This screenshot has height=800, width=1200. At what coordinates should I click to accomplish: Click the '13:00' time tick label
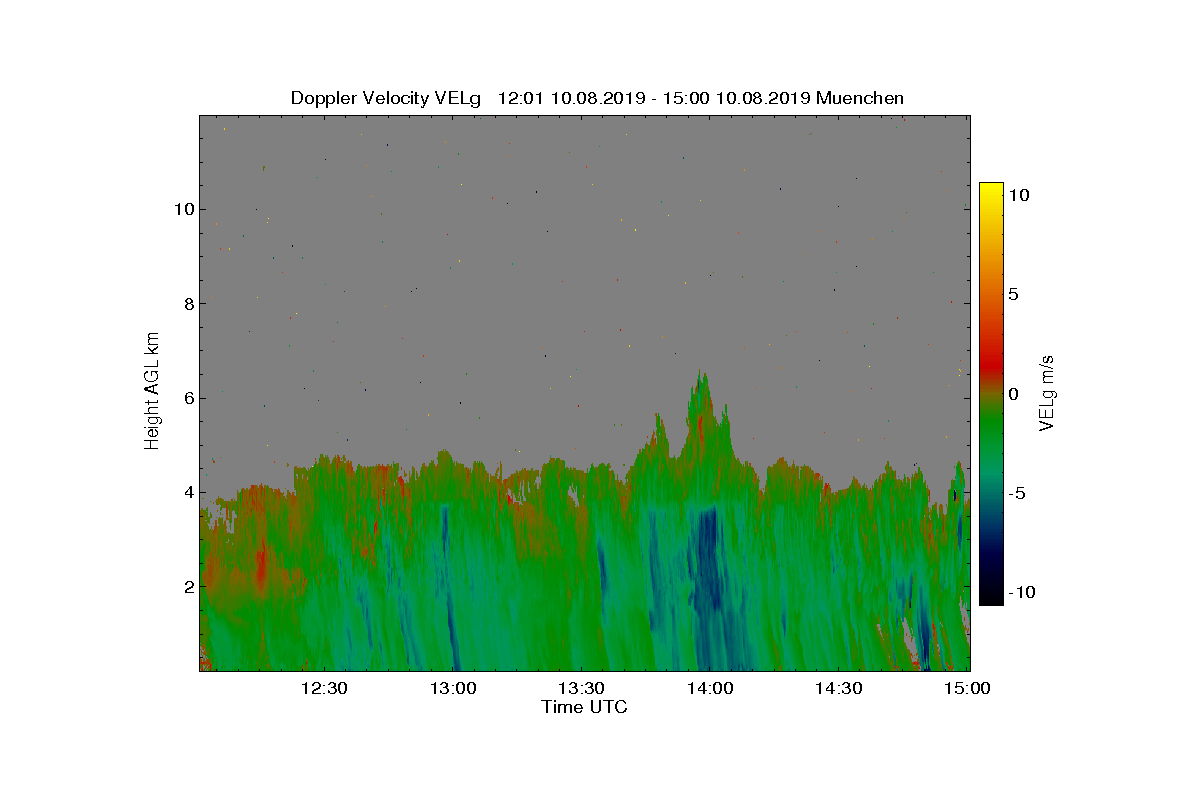[x=452, y=688]
